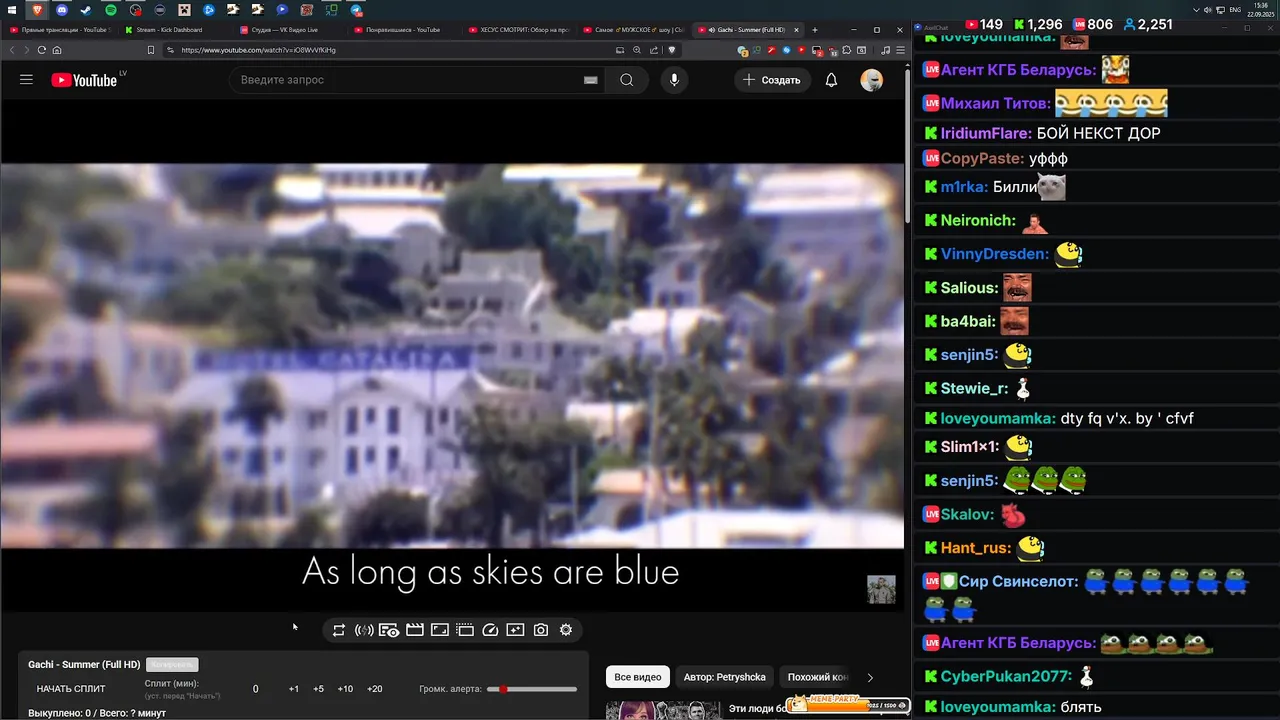Click the browser address bar URL
1280x720 pixels.
pos(258,50)
